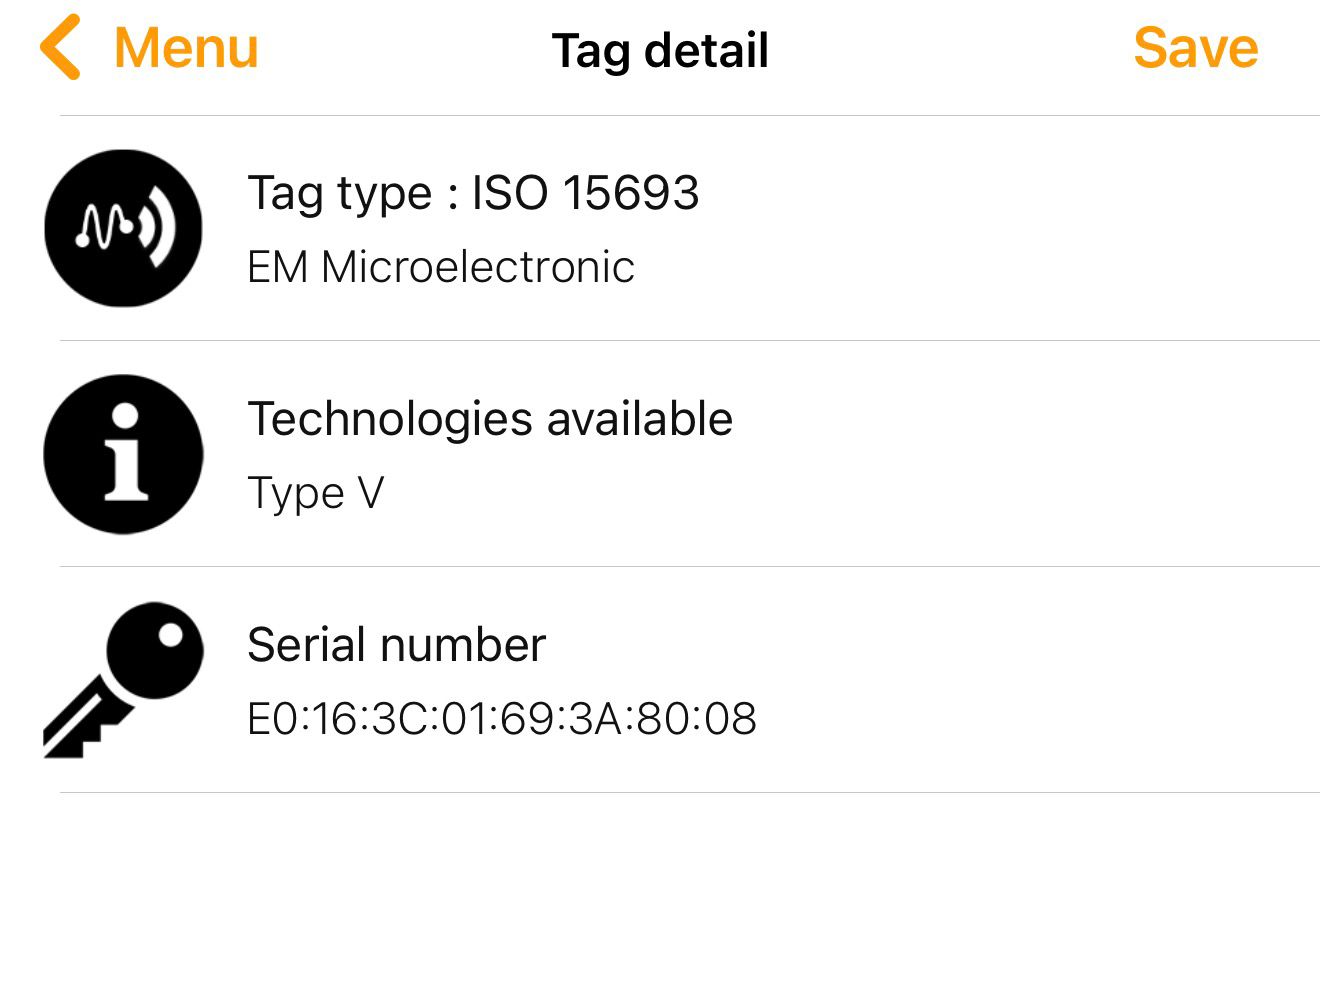Click the Technologies available heading
1320x997 pixels.
coord(490,419)
